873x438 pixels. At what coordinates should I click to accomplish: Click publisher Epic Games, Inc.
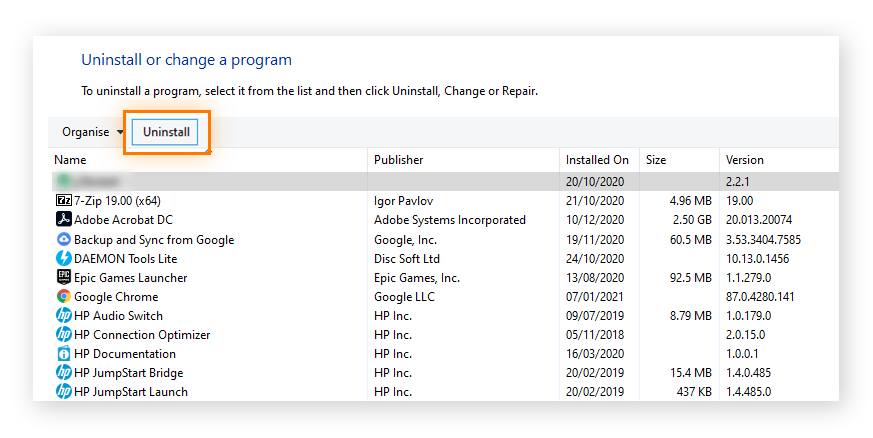tap(417, 278)
